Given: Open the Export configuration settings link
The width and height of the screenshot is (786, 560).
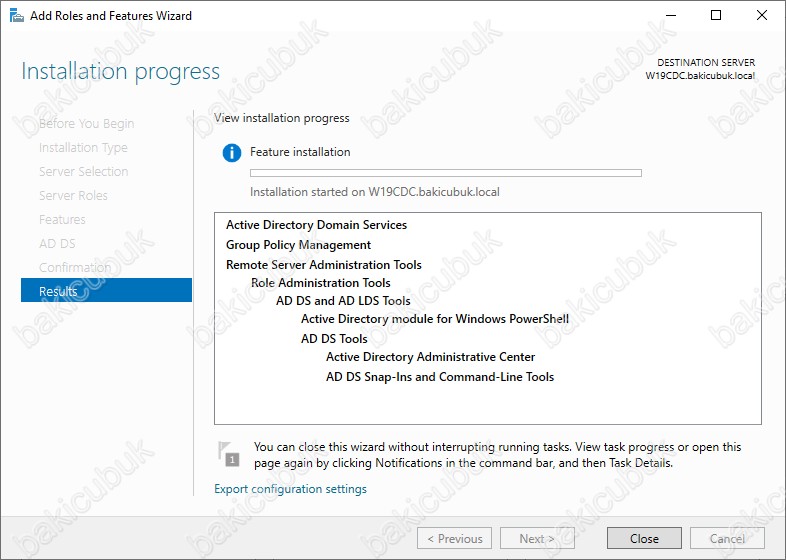Looking at the screenshot, I should point(290,489).
